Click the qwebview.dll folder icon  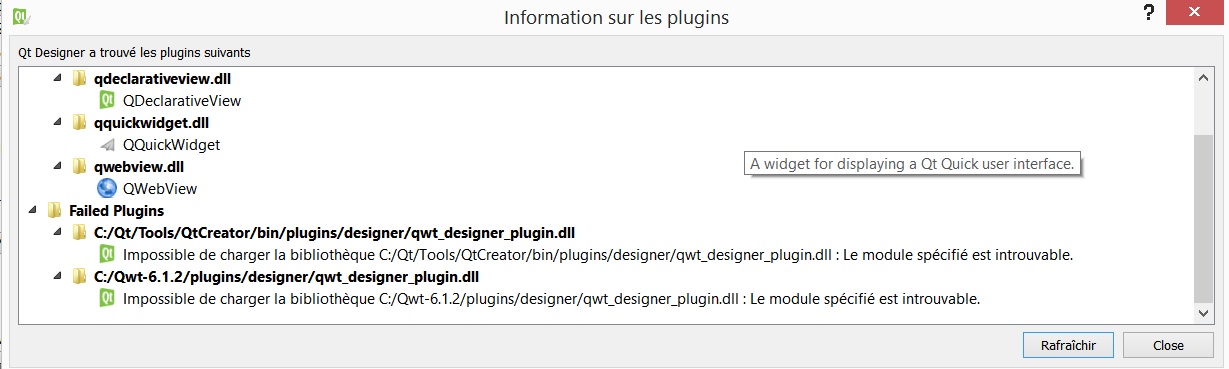79,166
